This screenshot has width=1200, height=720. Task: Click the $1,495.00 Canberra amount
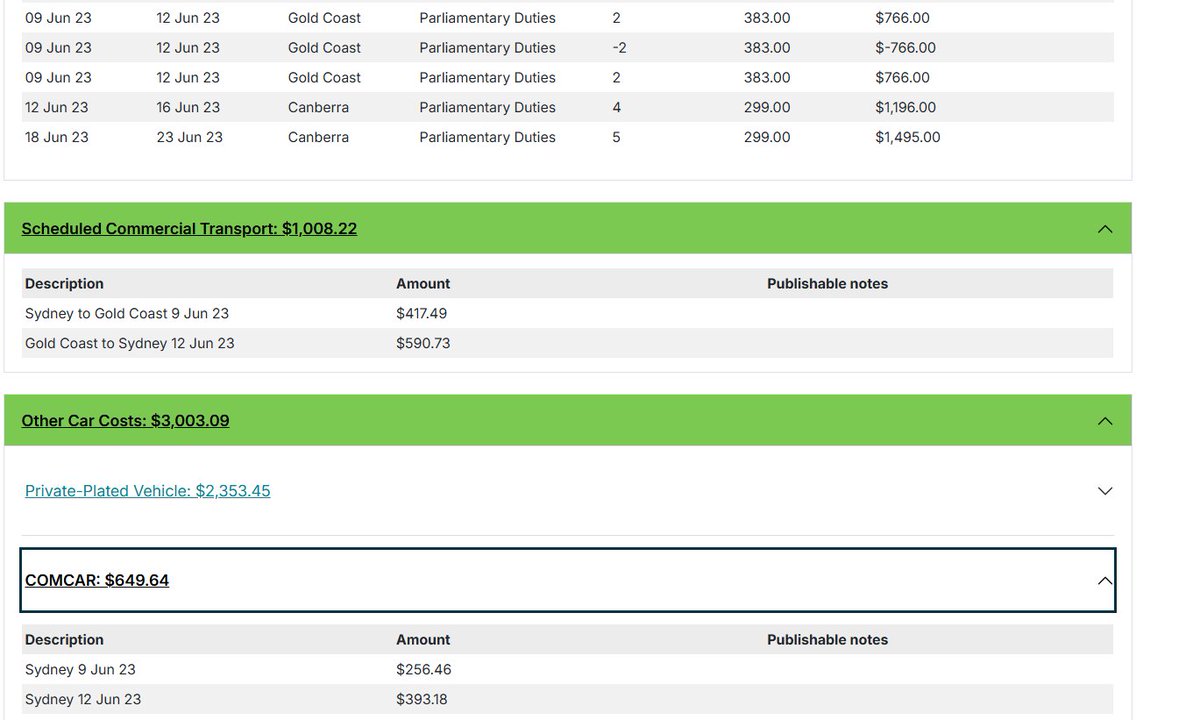tap(907, 137)
